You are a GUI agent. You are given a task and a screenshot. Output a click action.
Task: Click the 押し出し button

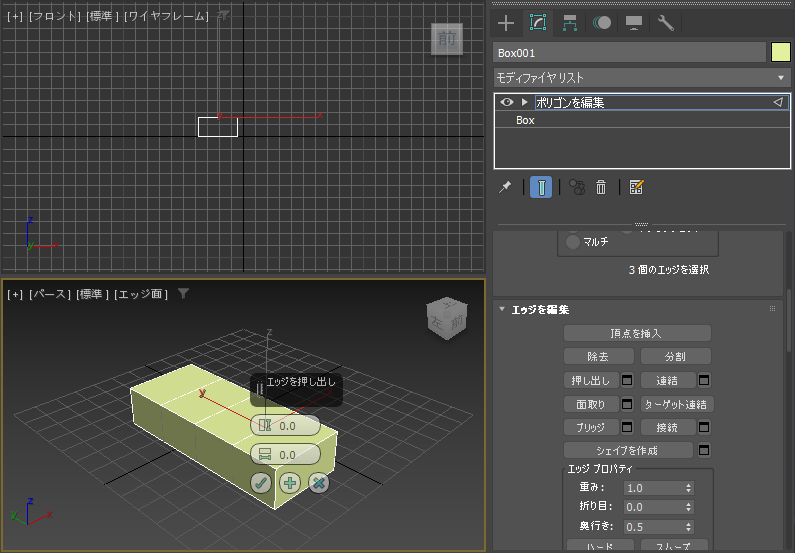(x=591, y=380)
